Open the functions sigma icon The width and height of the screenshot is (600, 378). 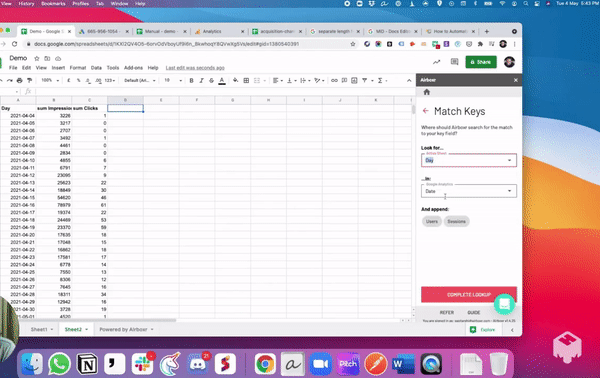pyautogui.click(x=380, y=80)
